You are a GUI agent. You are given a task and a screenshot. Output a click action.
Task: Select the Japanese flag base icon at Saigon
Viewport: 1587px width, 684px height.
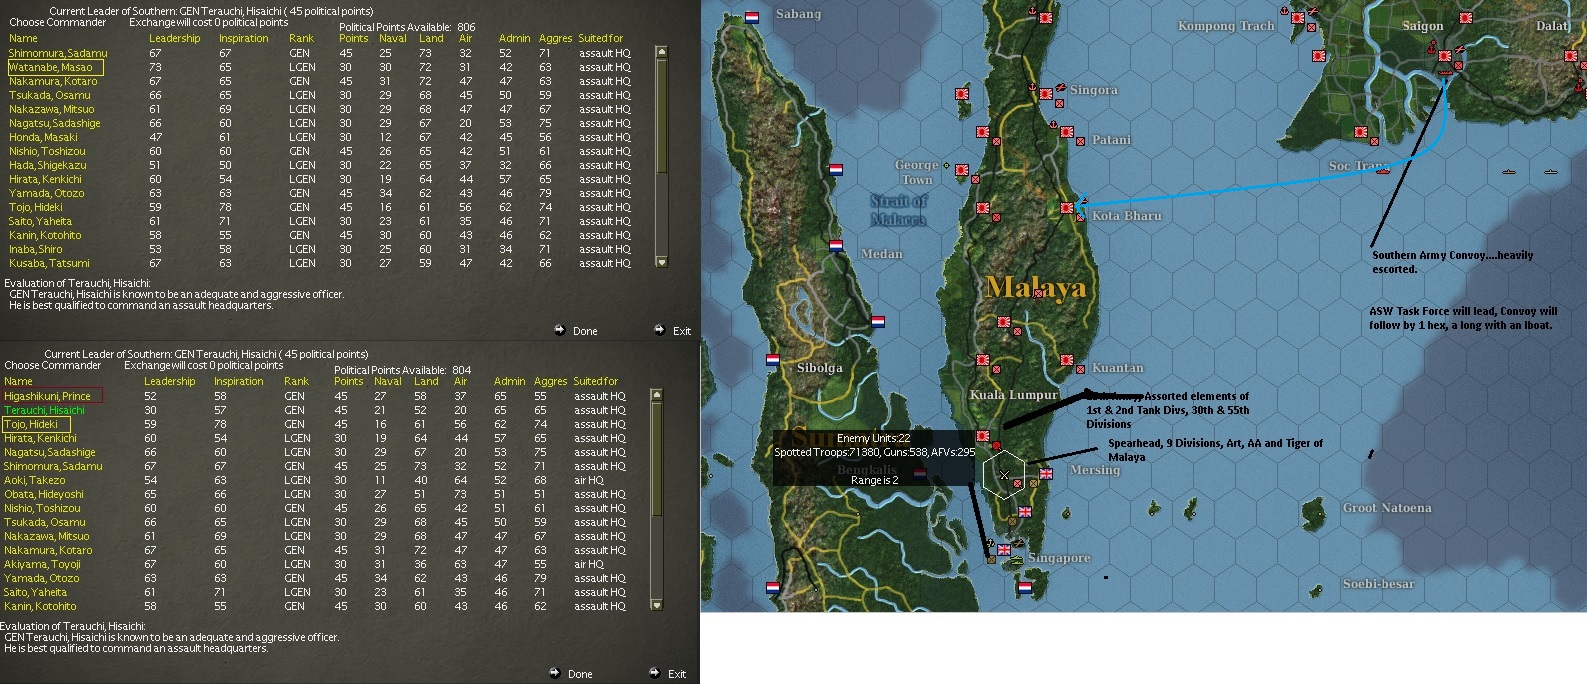pyautogui.click(x=1445, y=56)
